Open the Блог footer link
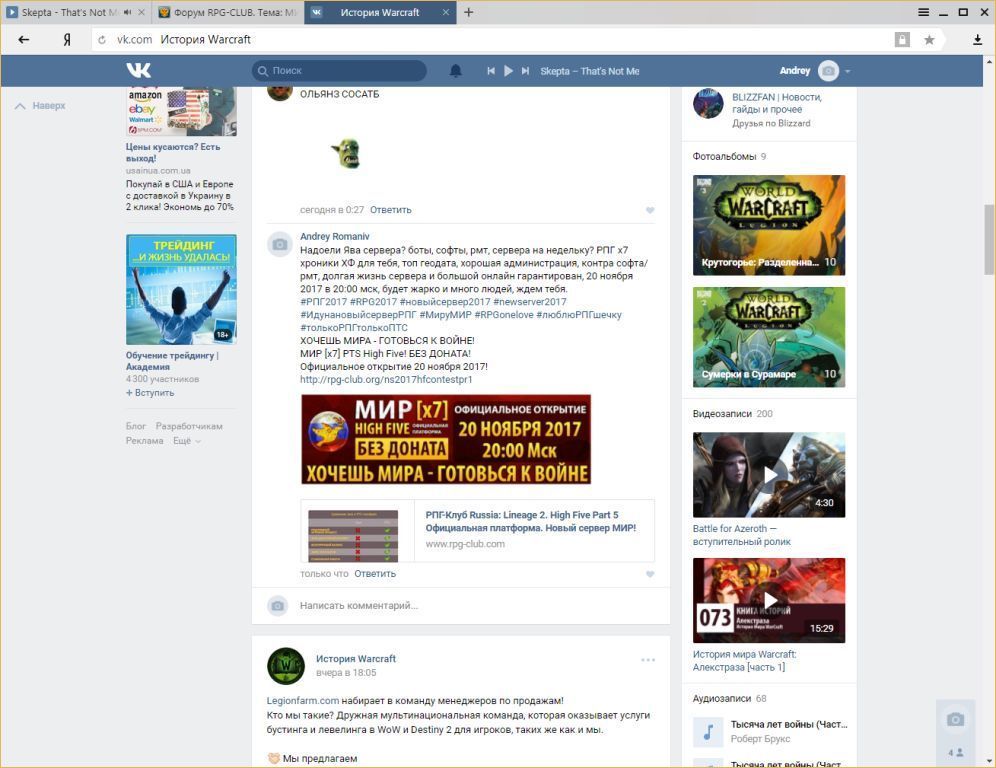This screenshot has width=996, height=768. tap(135, 426)
